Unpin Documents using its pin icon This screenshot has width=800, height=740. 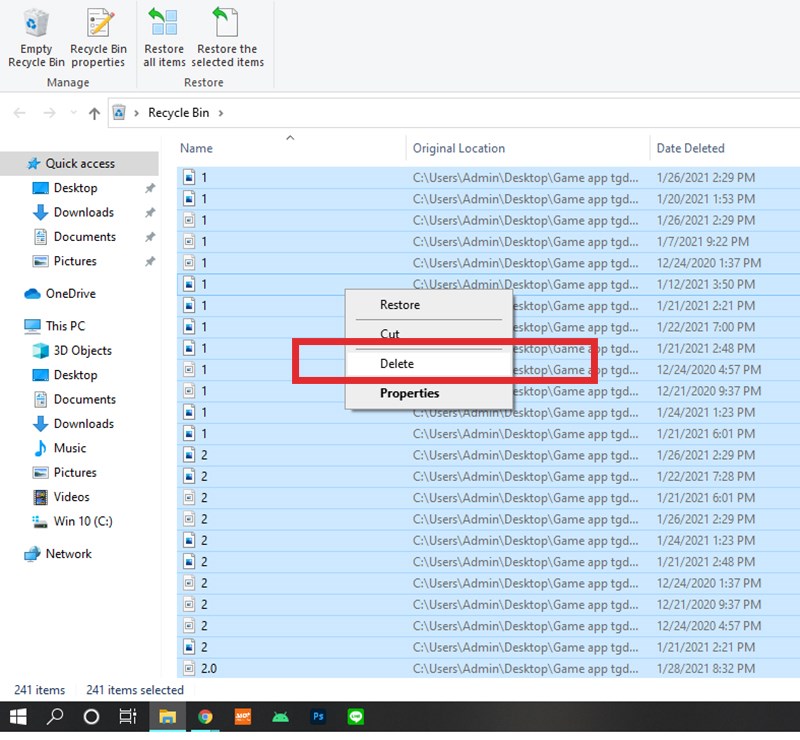coord(149,237)
